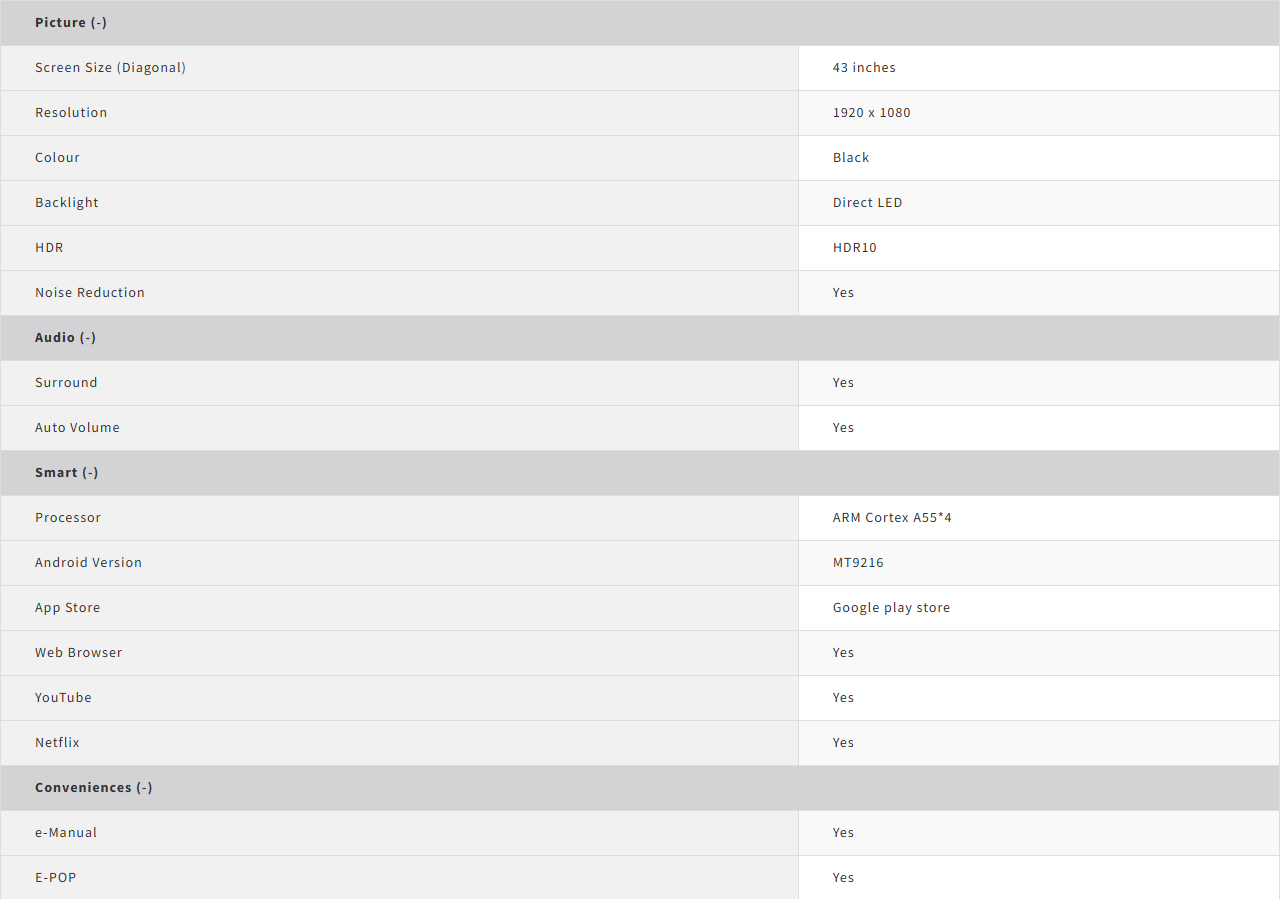The image size is (1280, 899).
Task: Click the Web Browser row label
Action: 78,652
